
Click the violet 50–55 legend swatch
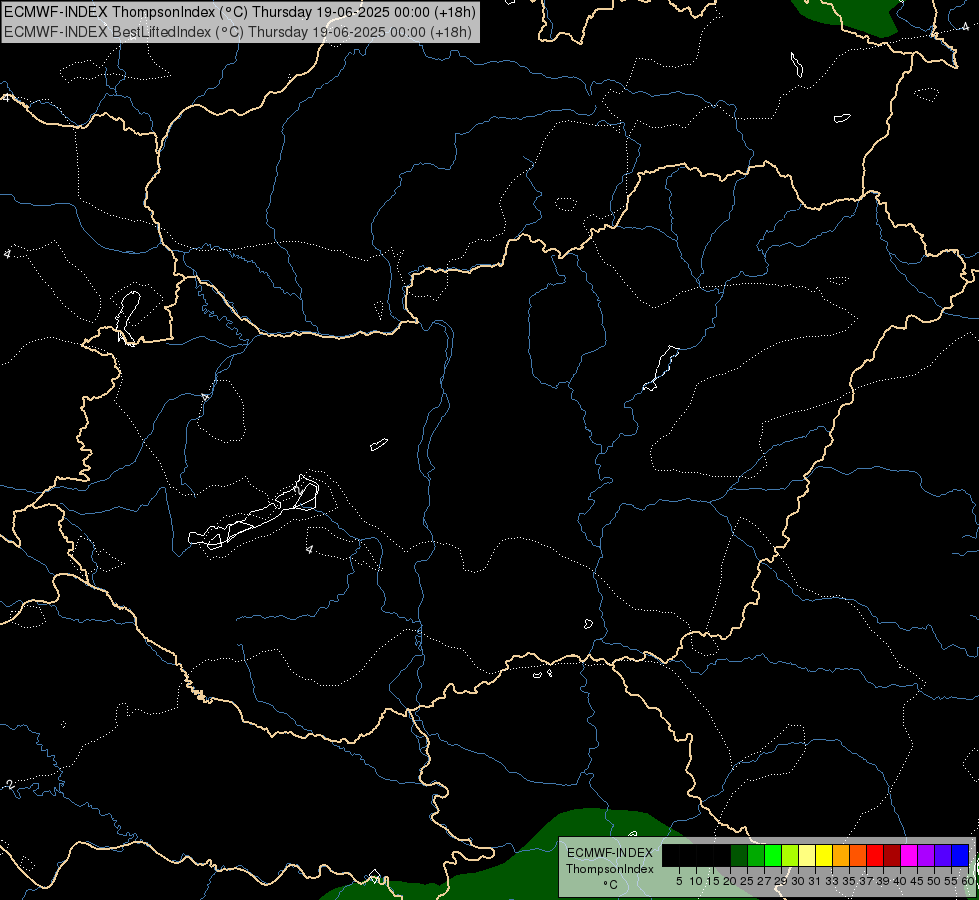coord(943,855)
